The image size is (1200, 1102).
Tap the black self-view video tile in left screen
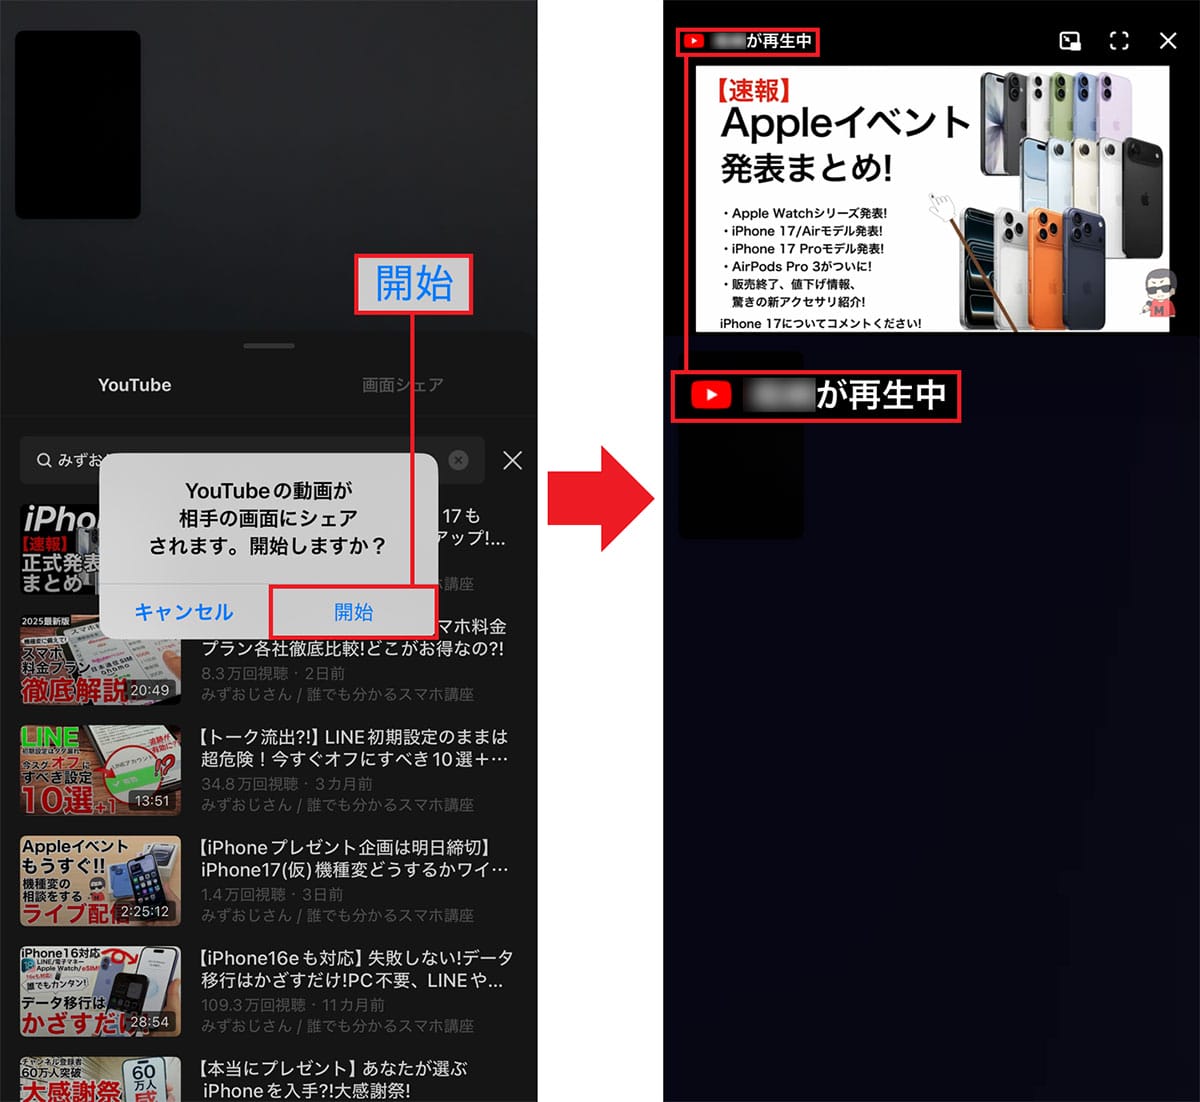pos(78,125)
